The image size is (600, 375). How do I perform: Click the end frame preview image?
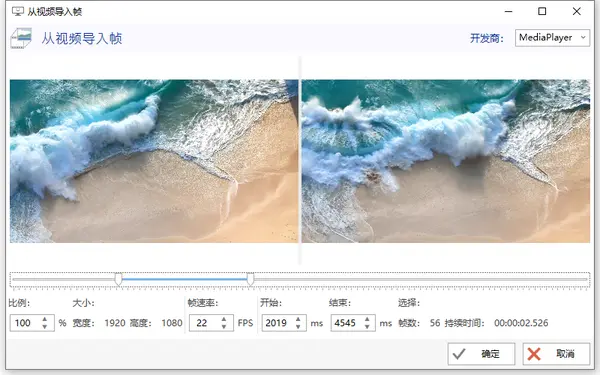click(x=446, y=161)
